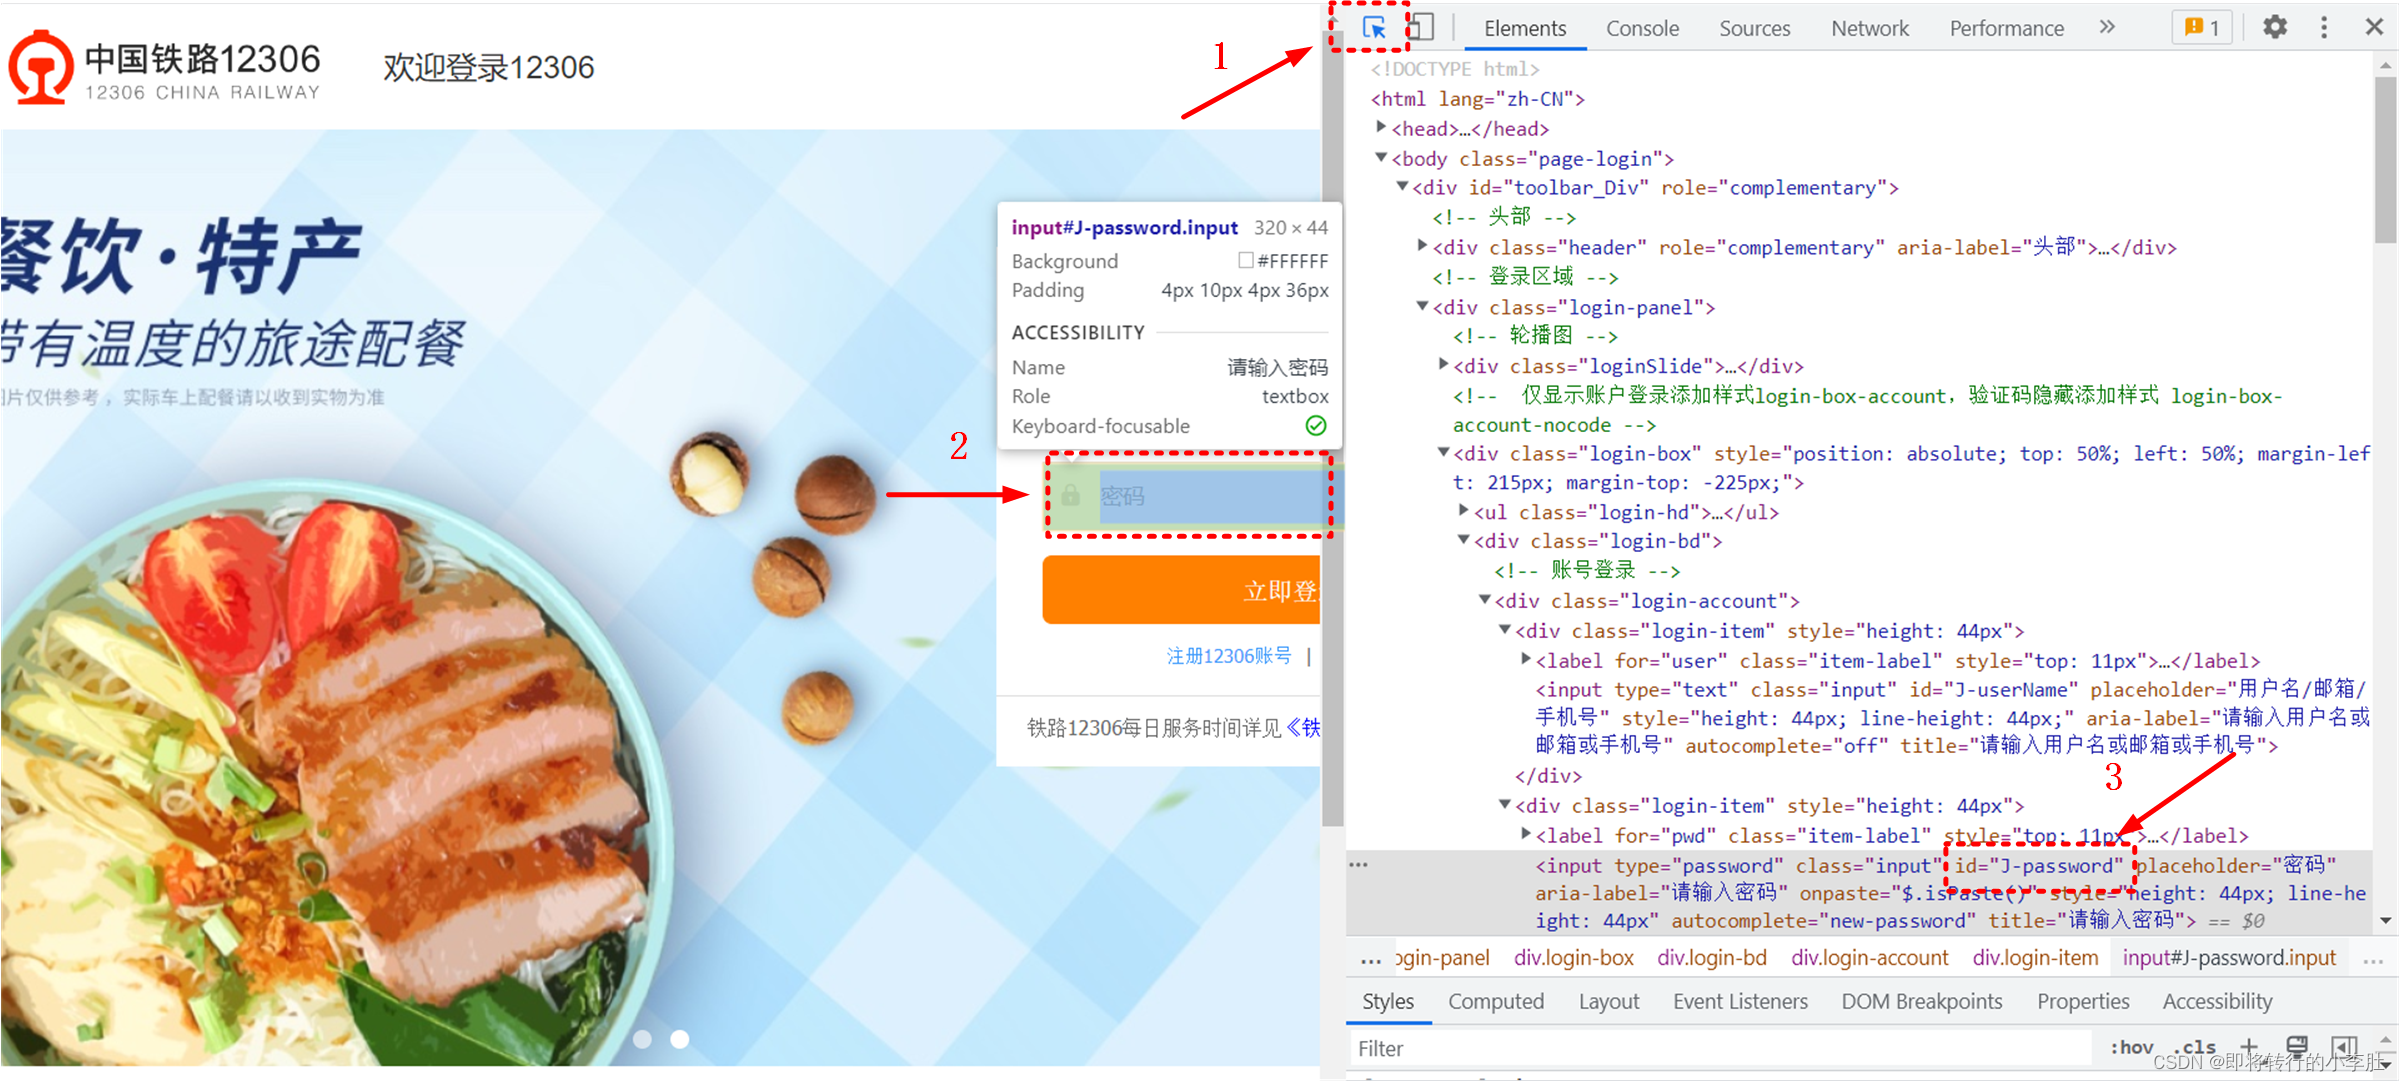Expand the div class="loginSlide" node
This screenshot has width=2400, height=1081.
(1444, 364)
